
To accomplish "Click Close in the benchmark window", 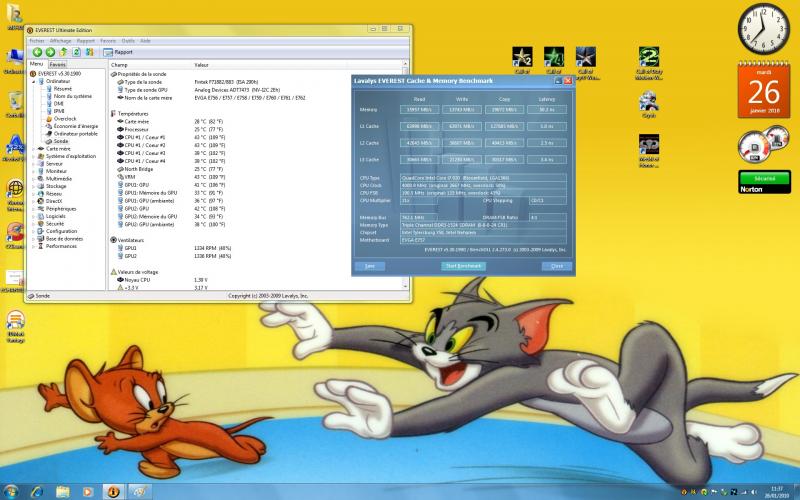I will [x=557, y=266].
